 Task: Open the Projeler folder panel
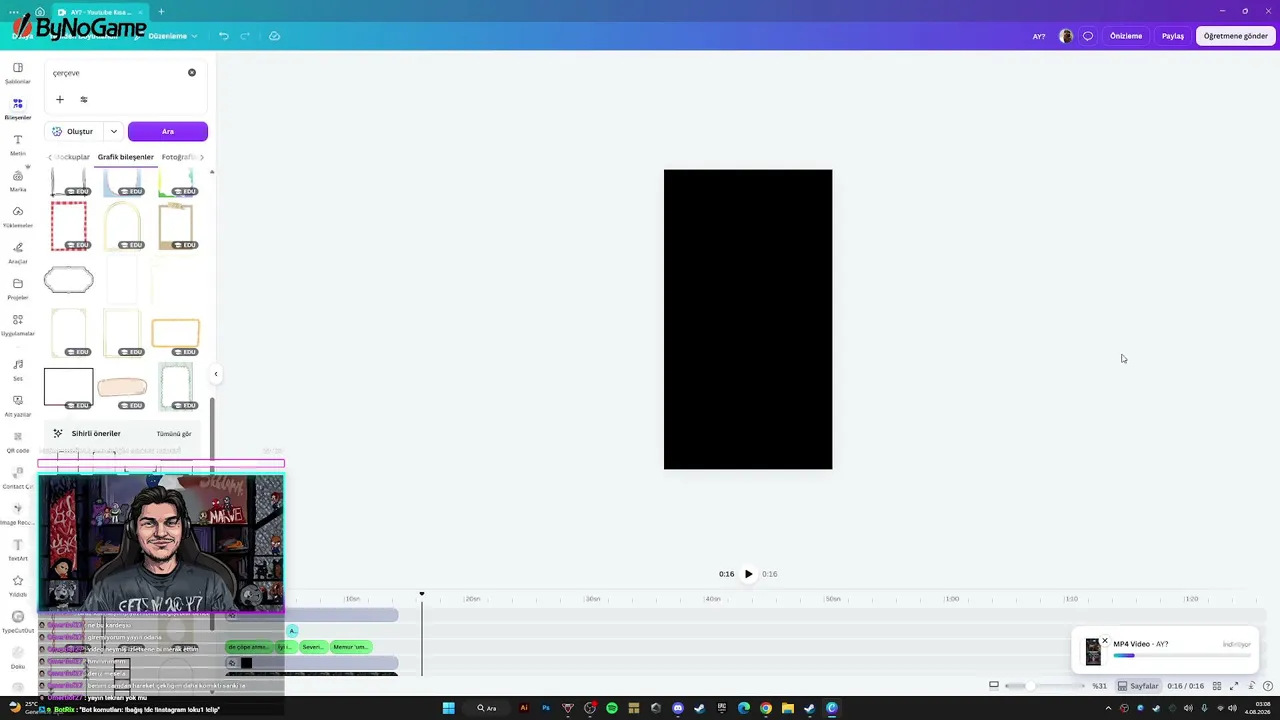pos(18,289)
